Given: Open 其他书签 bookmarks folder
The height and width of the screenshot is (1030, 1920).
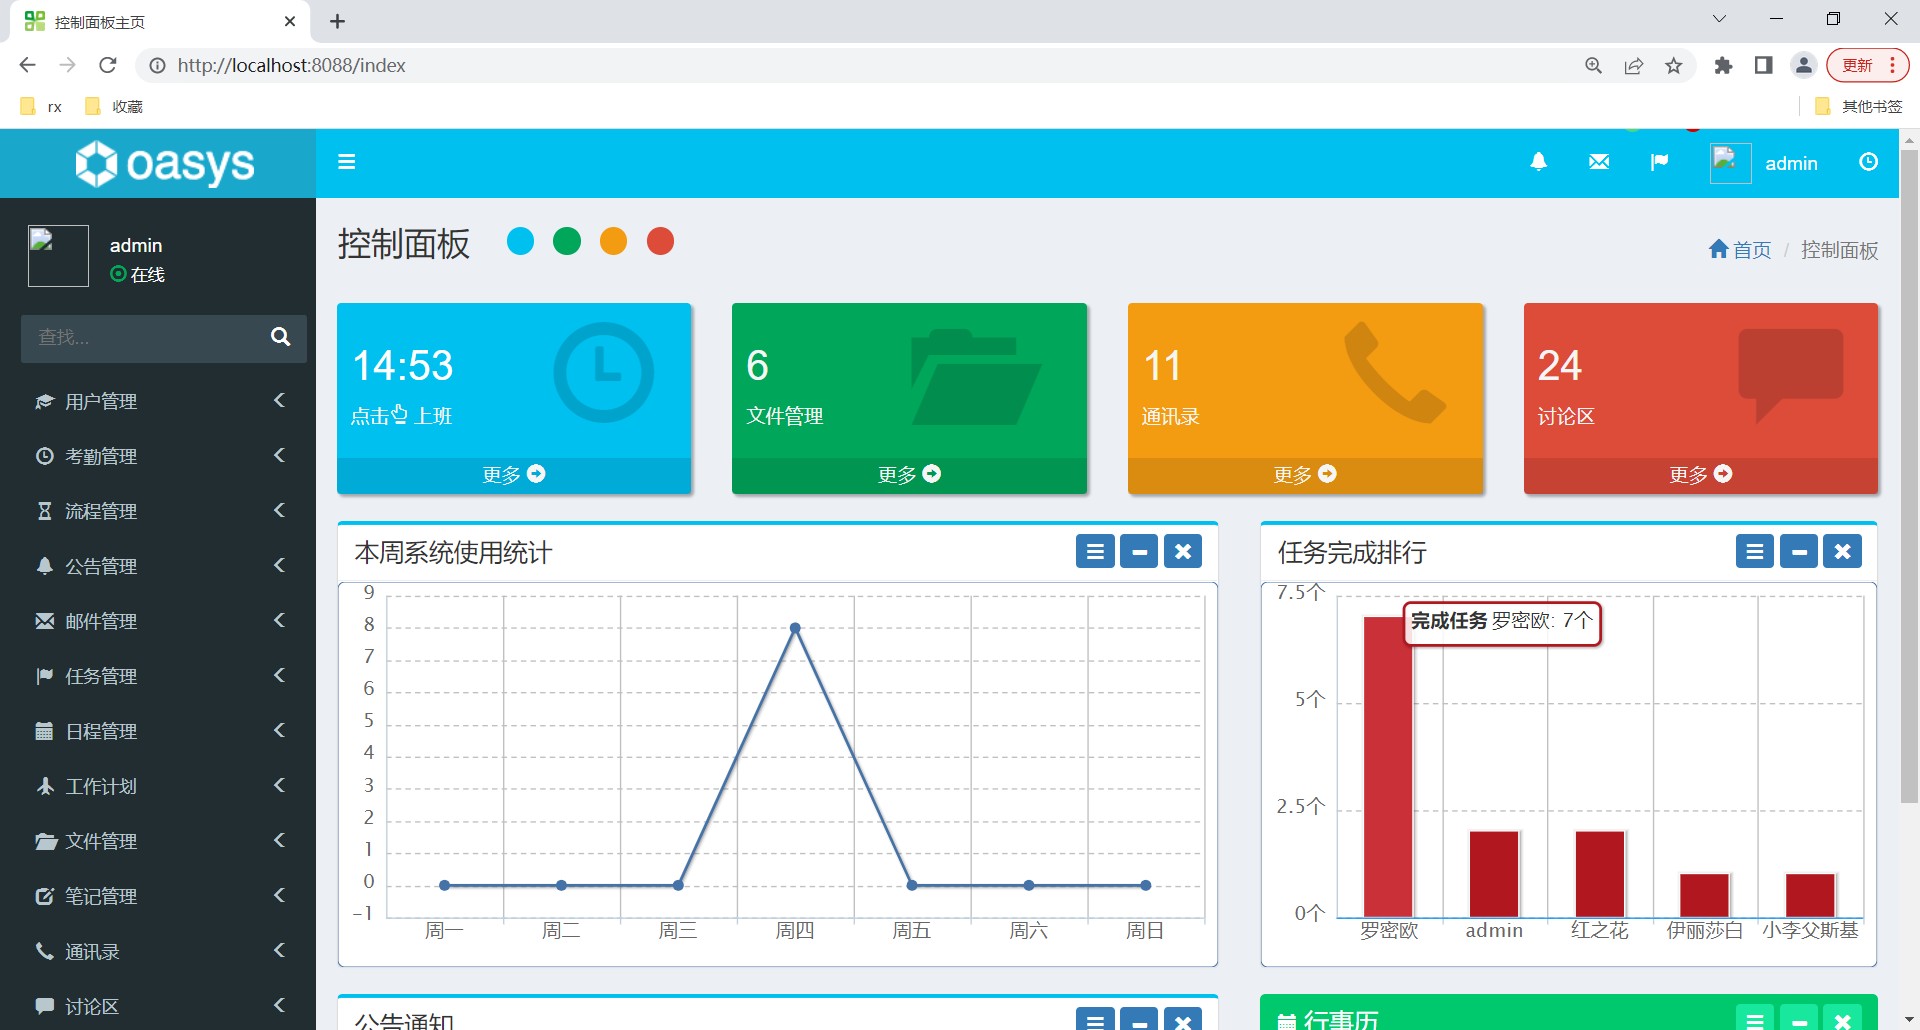Looking at the screenshot, I should 1859,106.
